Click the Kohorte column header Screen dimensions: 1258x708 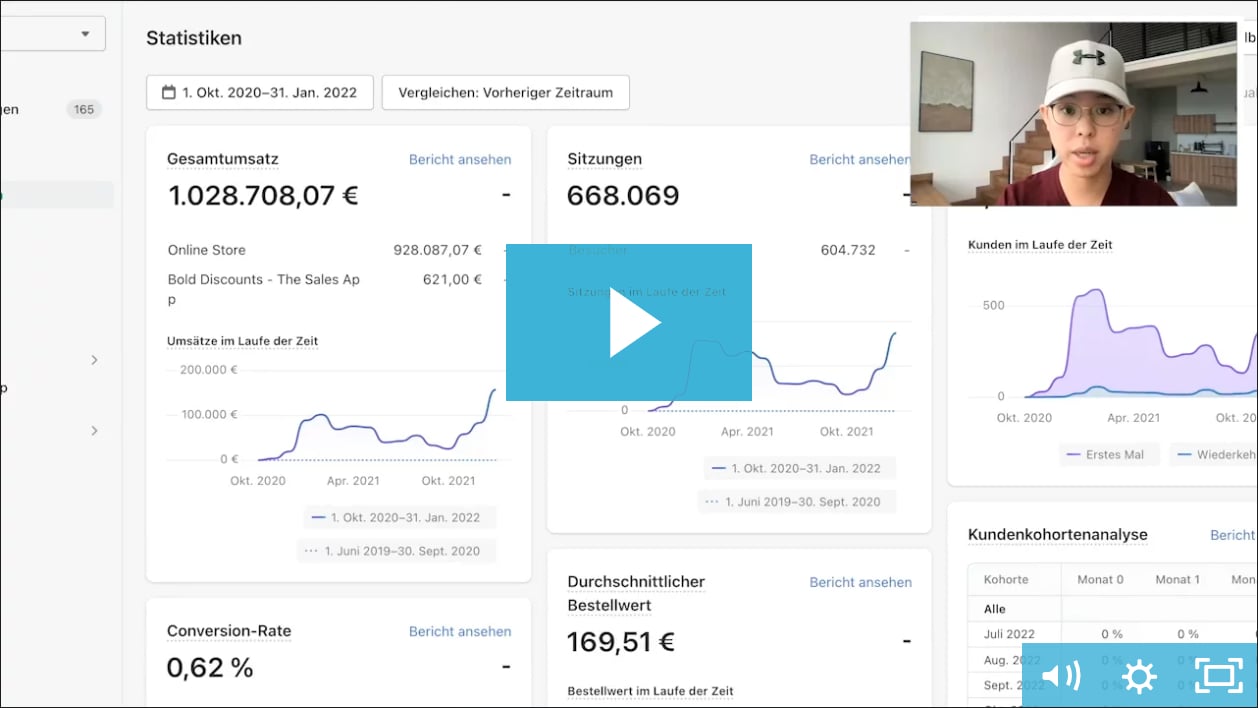coord(1006,580)
